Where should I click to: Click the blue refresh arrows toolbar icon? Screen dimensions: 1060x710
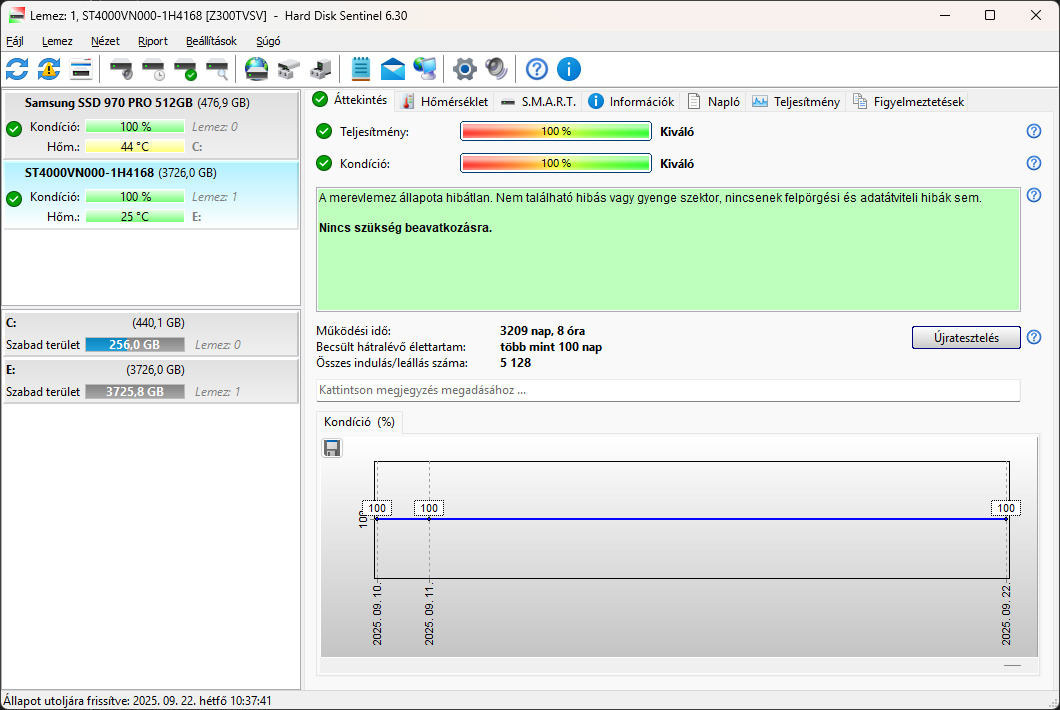click(x=17, y=69)
